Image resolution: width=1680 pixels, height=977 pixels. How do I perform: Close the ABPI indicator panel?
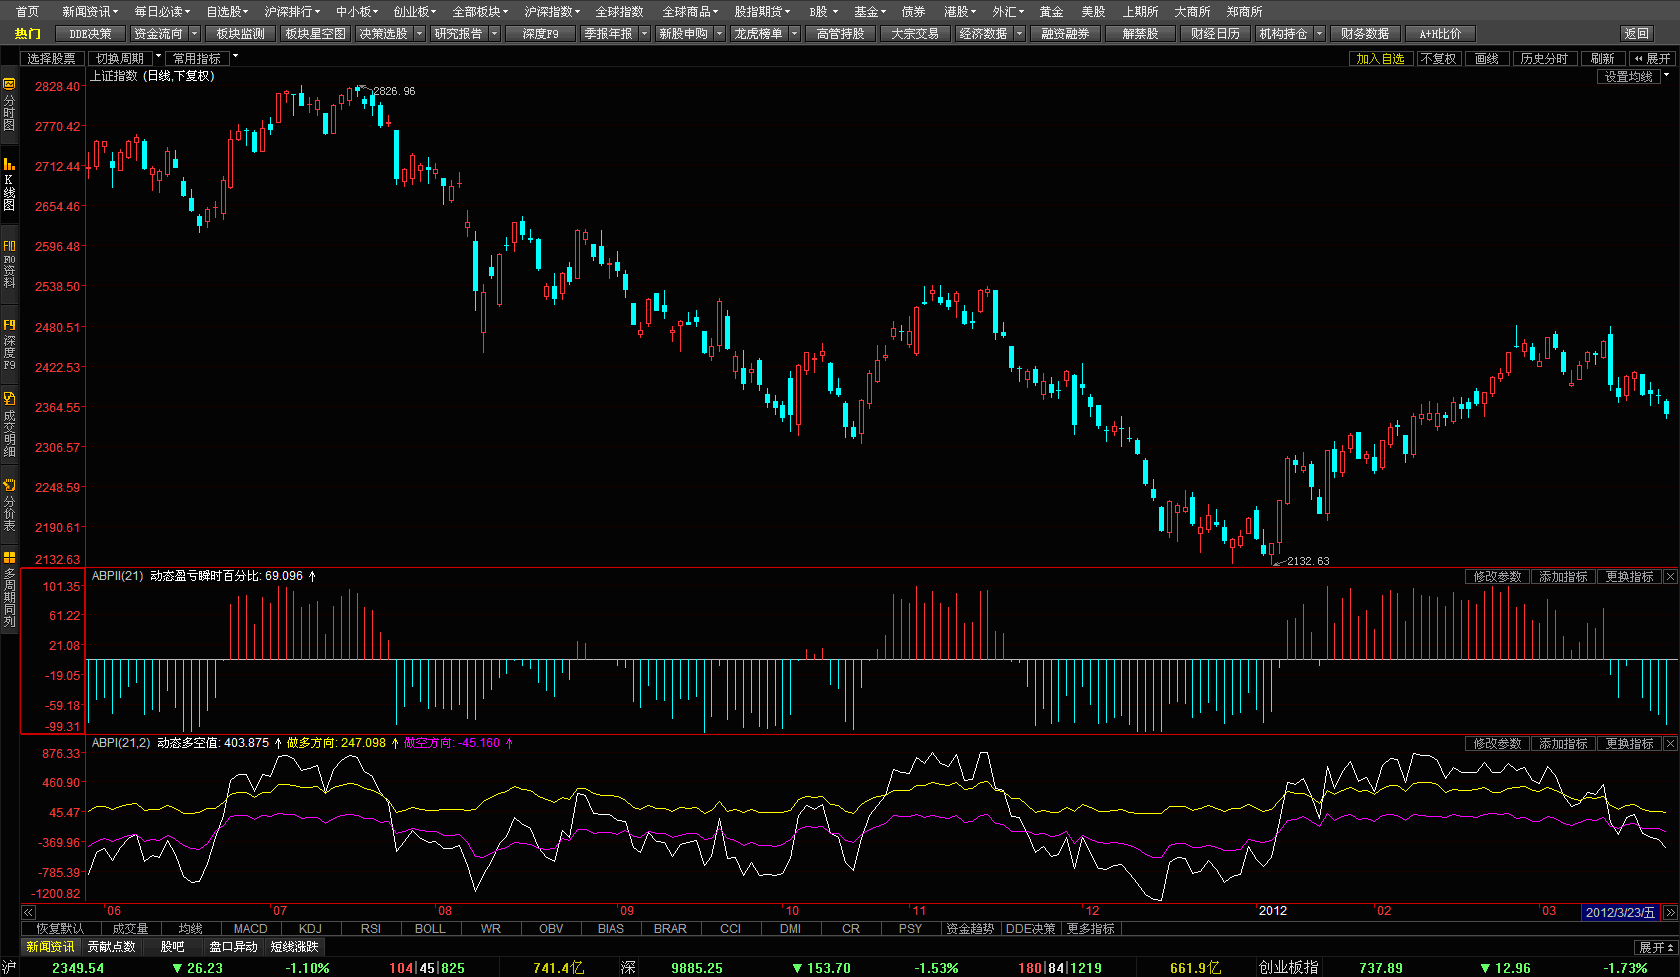[1670, 744]
